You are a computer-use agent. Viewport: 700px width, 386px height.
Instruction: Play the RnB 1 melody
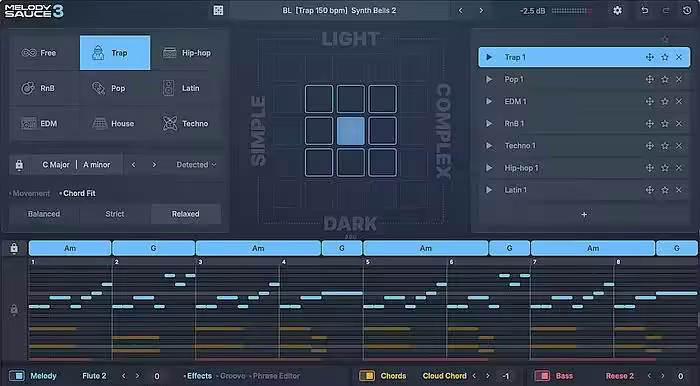tap(489, 123)
